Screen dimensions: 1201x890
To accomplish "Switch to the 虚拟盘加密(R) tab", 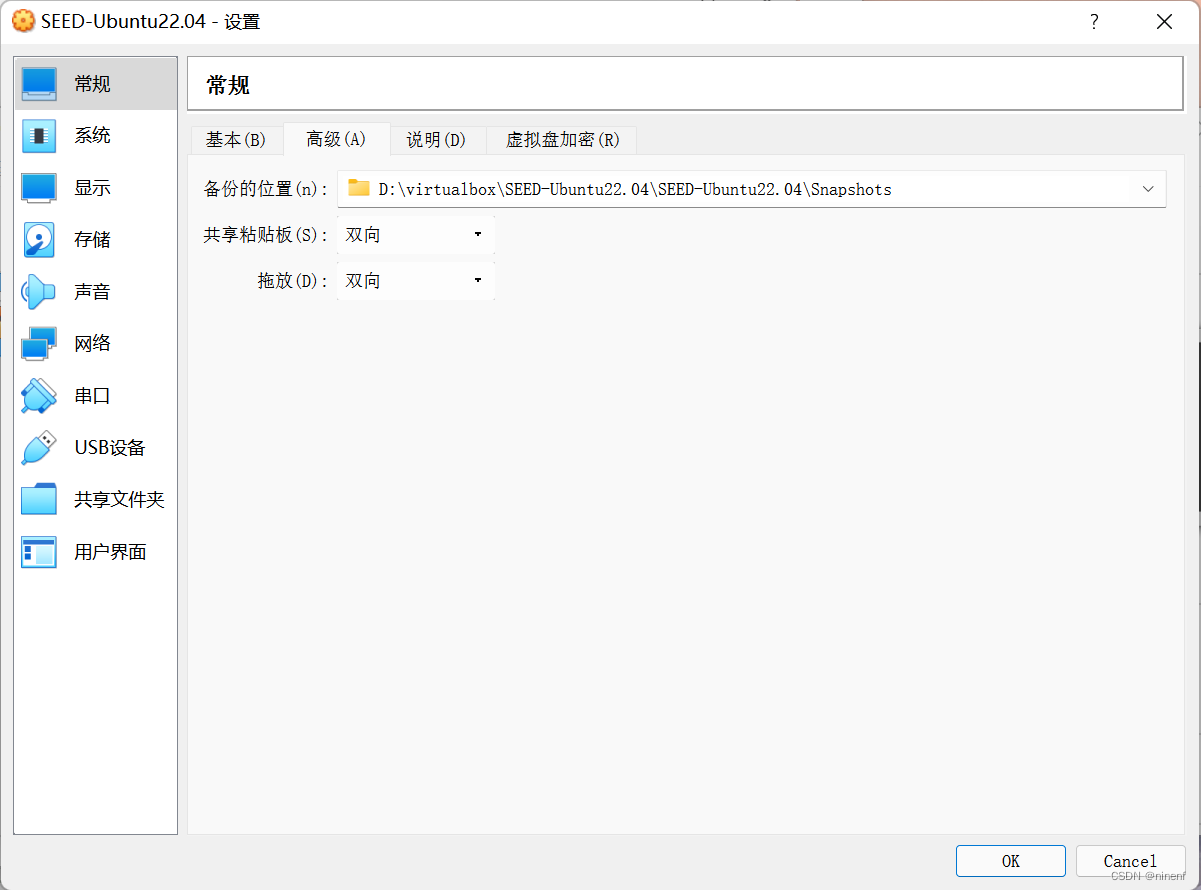I will [x=562, y=140].
